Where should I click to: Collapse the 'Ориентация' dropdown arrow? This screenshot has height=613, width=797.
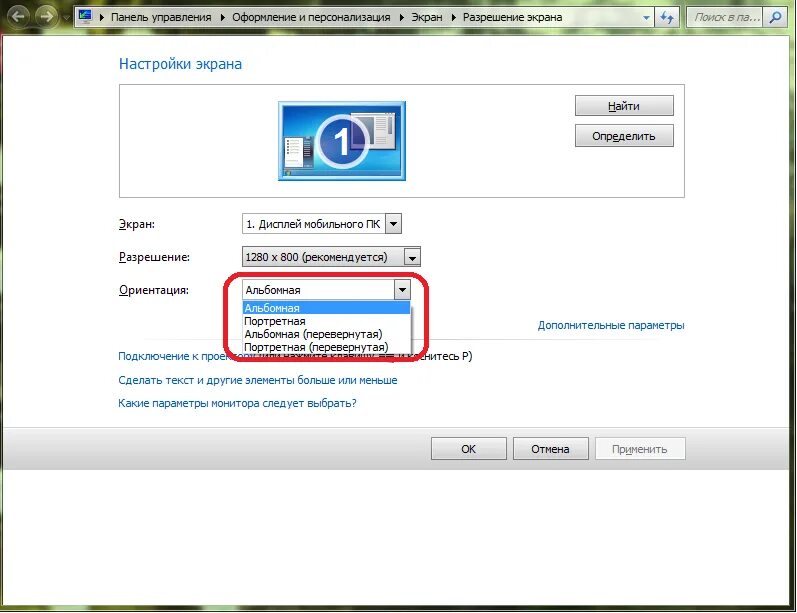tap(402, 290)
